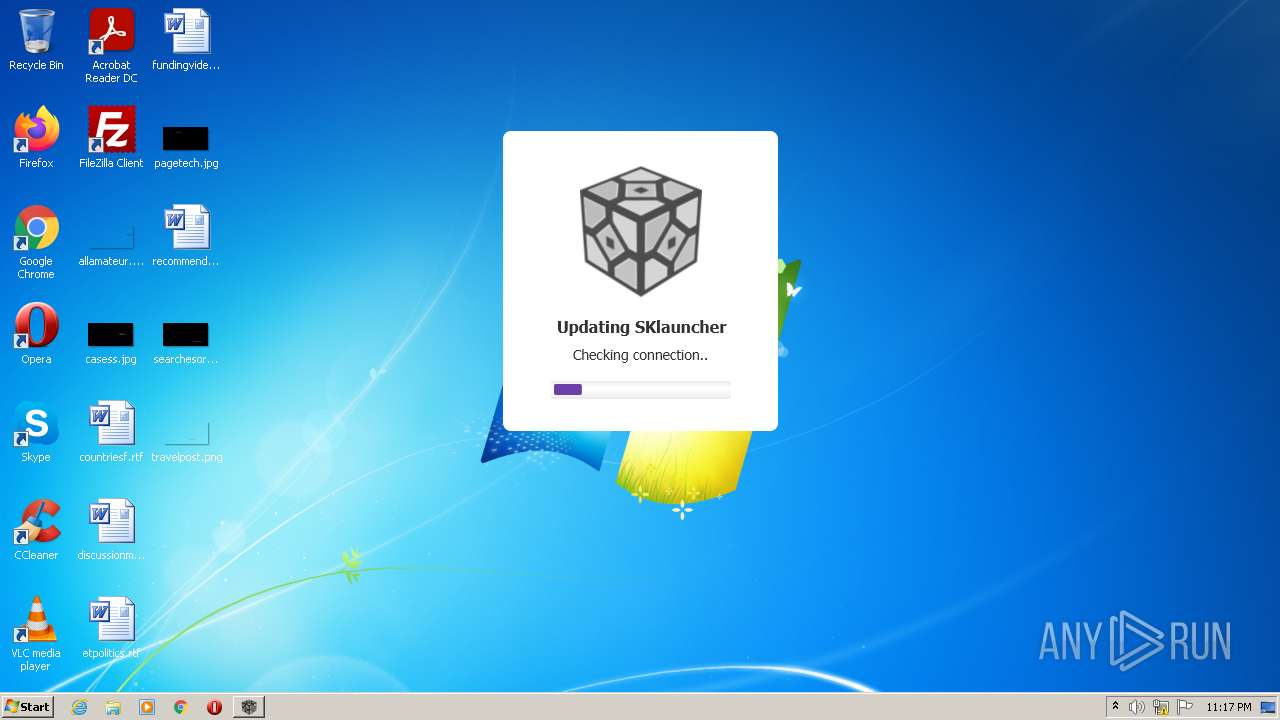
Task: Click the 'Checking connection..' status text
Action: coord(640,355)
